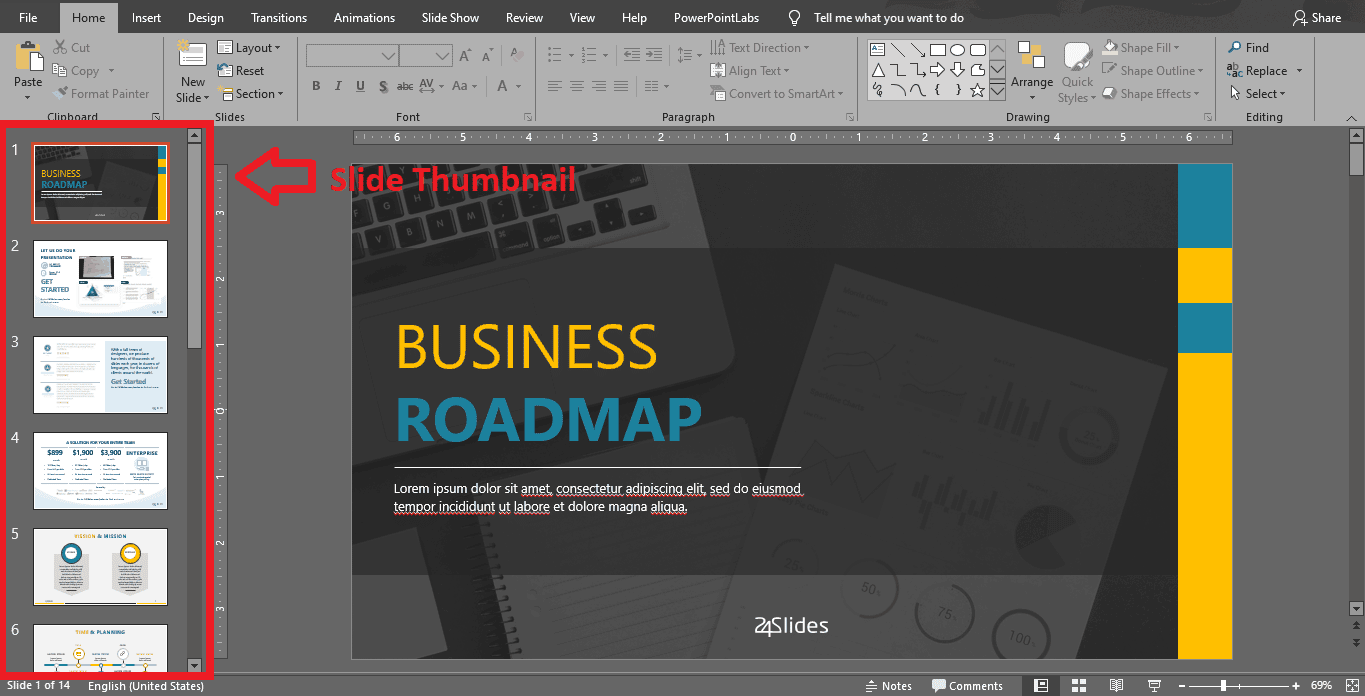Switch to the Animations tab
This screenshot has width=1365, height=696.
point(364,17)
